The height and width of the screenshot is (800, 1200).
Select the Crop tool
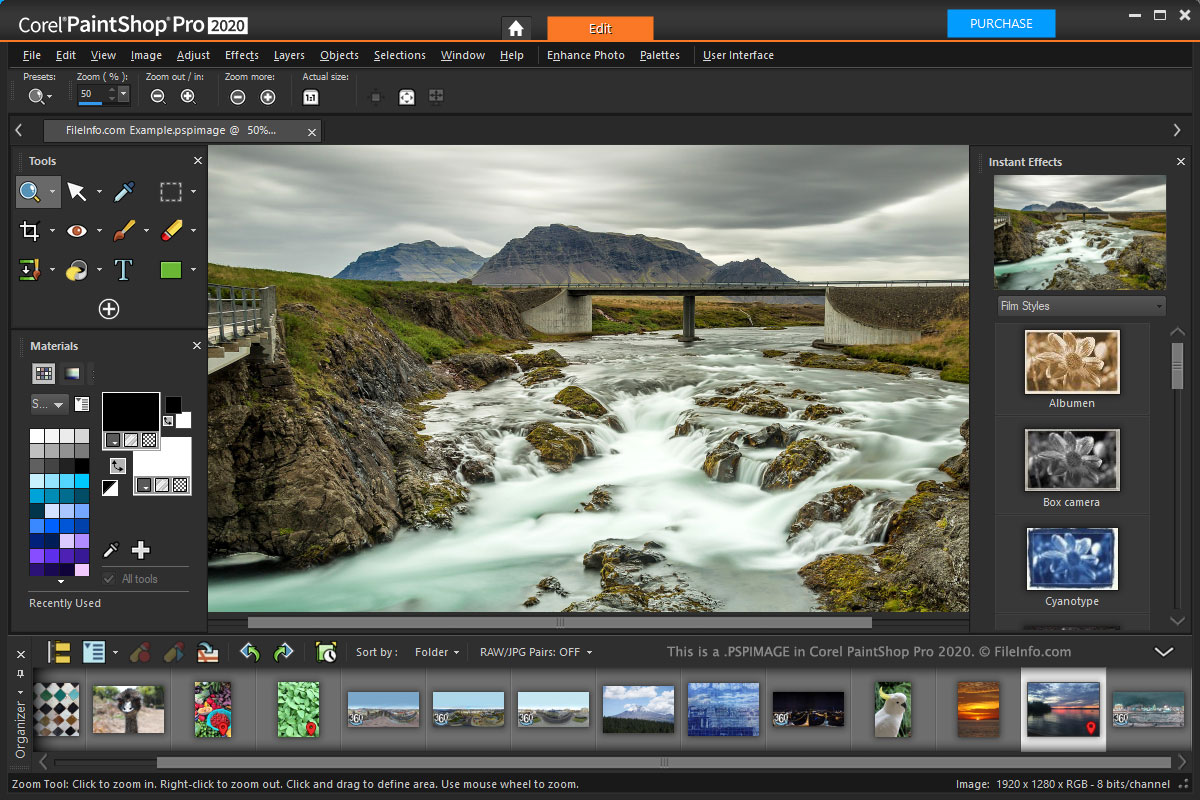[29, 231]
